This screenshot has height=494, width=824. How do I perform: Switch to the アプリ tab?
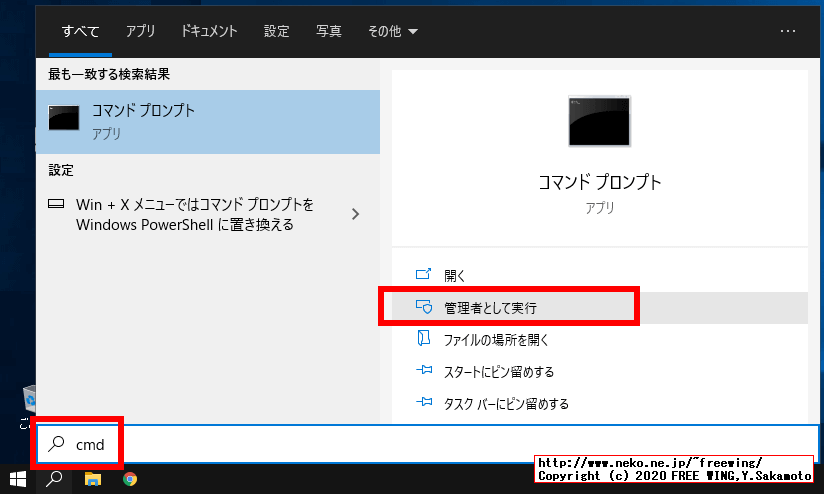coord(140,32)
